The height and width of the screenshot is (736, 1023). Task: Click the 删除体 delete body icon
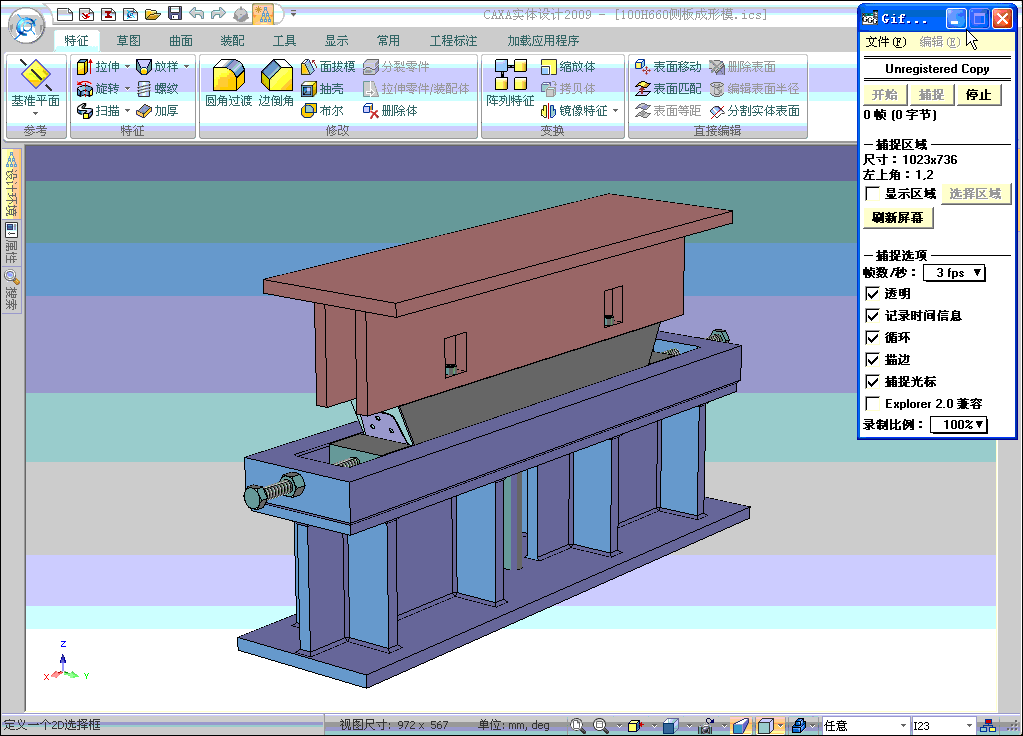coord(390,111)
